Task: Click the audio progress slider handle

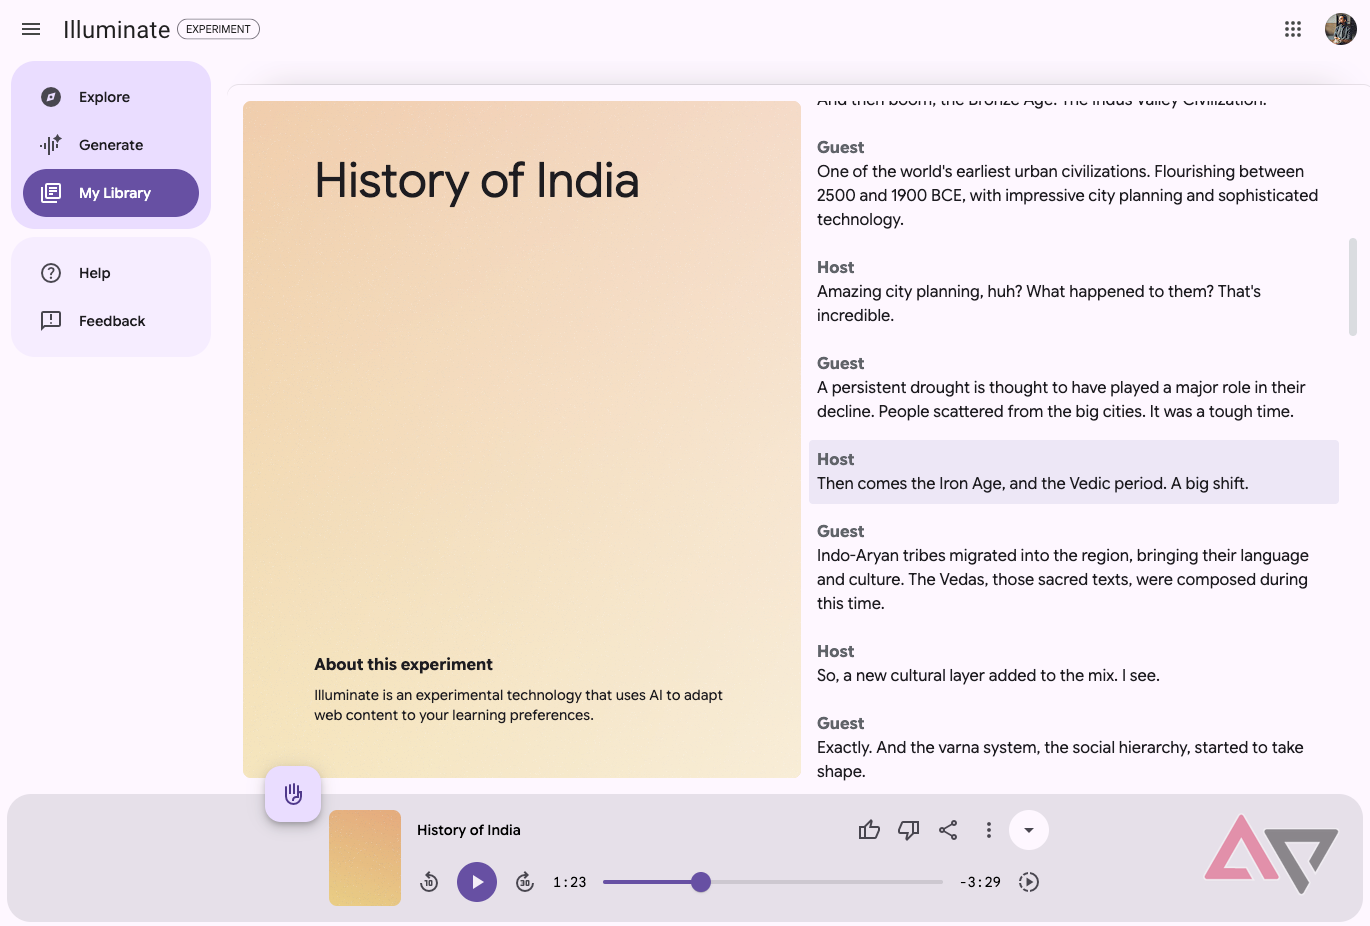Action: 701,882
